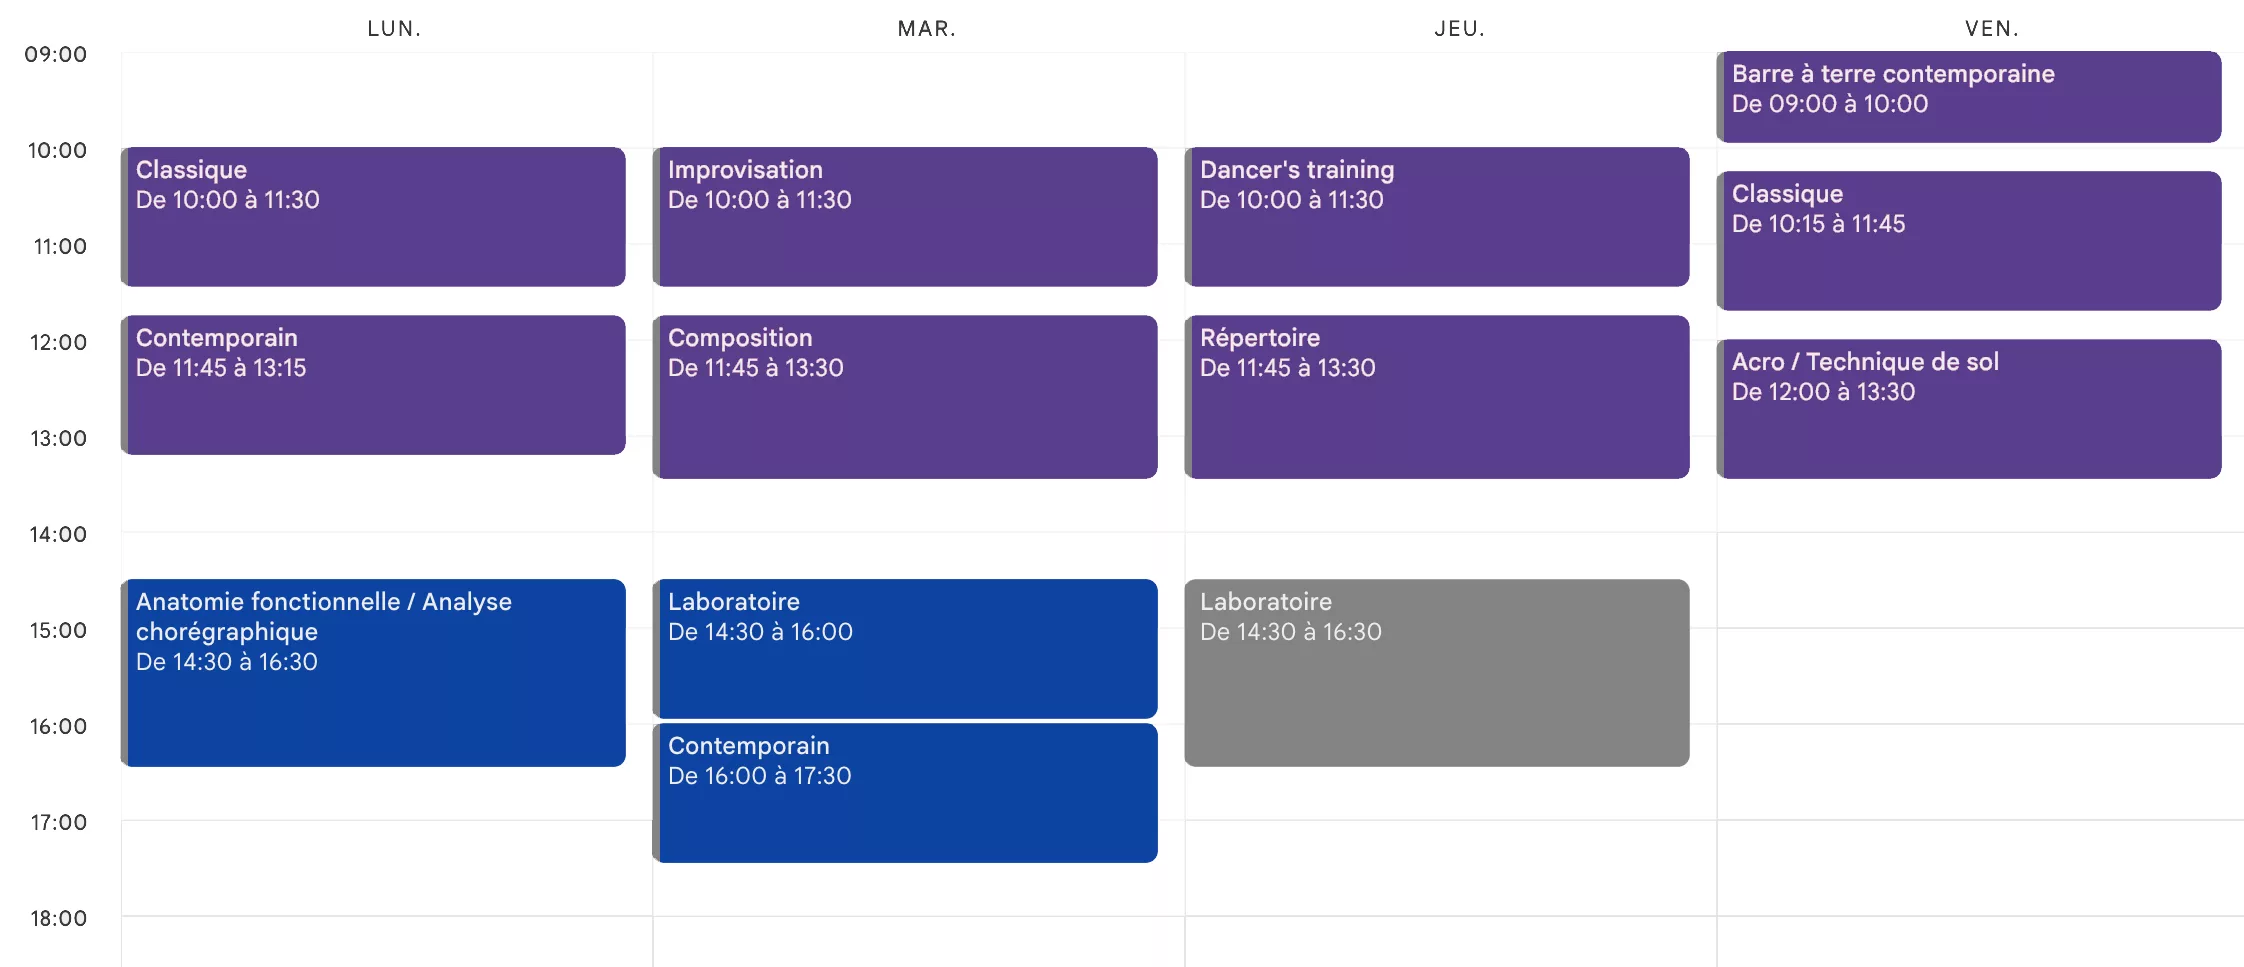Select blue Laboratoire event 14:30 to 16:00

[x=905, y=649]
